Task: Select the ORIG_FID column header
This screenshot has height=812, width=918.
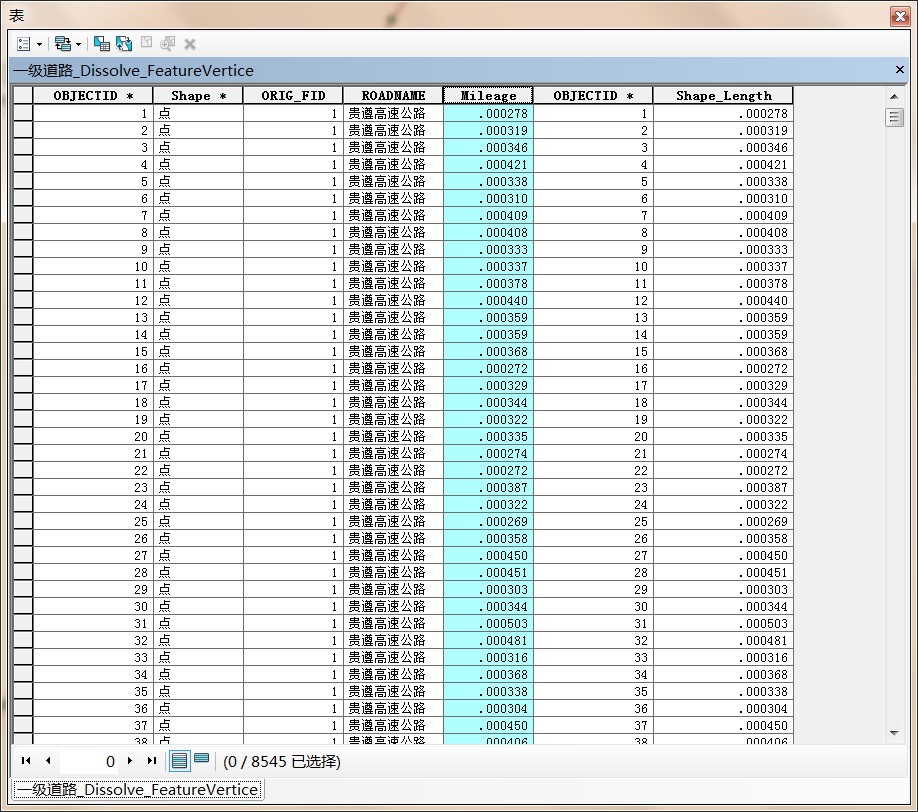Action: click(x=293, y=95)
